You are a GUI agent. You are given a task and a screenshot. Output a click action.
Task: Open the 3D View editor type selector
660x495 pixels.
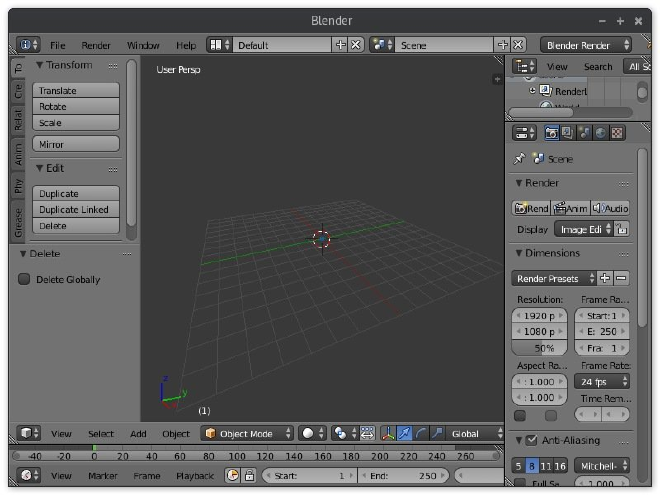[x=28, y=433]
